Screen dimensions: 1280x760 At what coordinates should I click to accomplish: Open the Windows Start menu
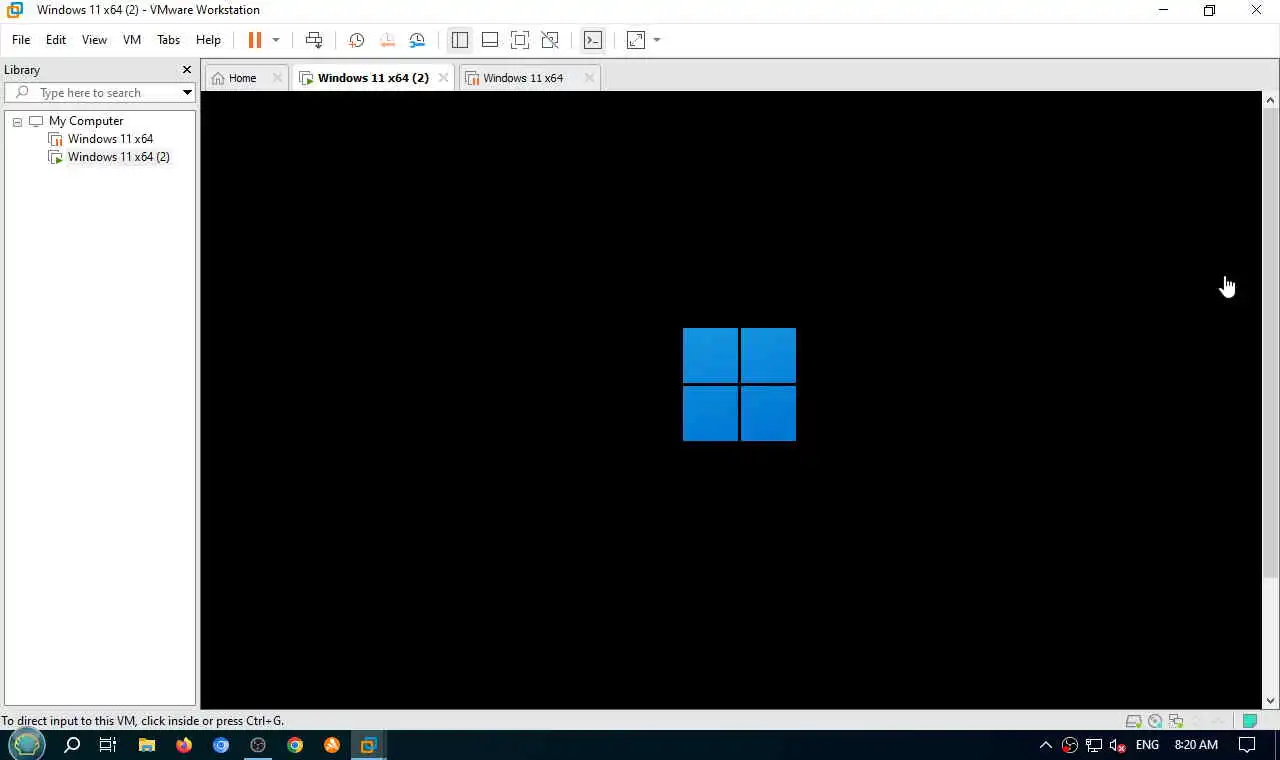coord(27,745)
